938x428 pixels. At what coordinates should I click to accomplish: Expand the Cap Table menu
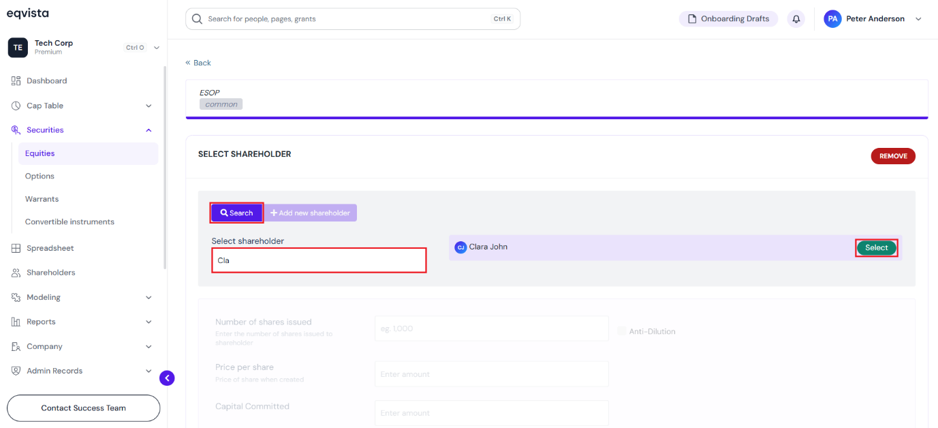click(148, 106)
